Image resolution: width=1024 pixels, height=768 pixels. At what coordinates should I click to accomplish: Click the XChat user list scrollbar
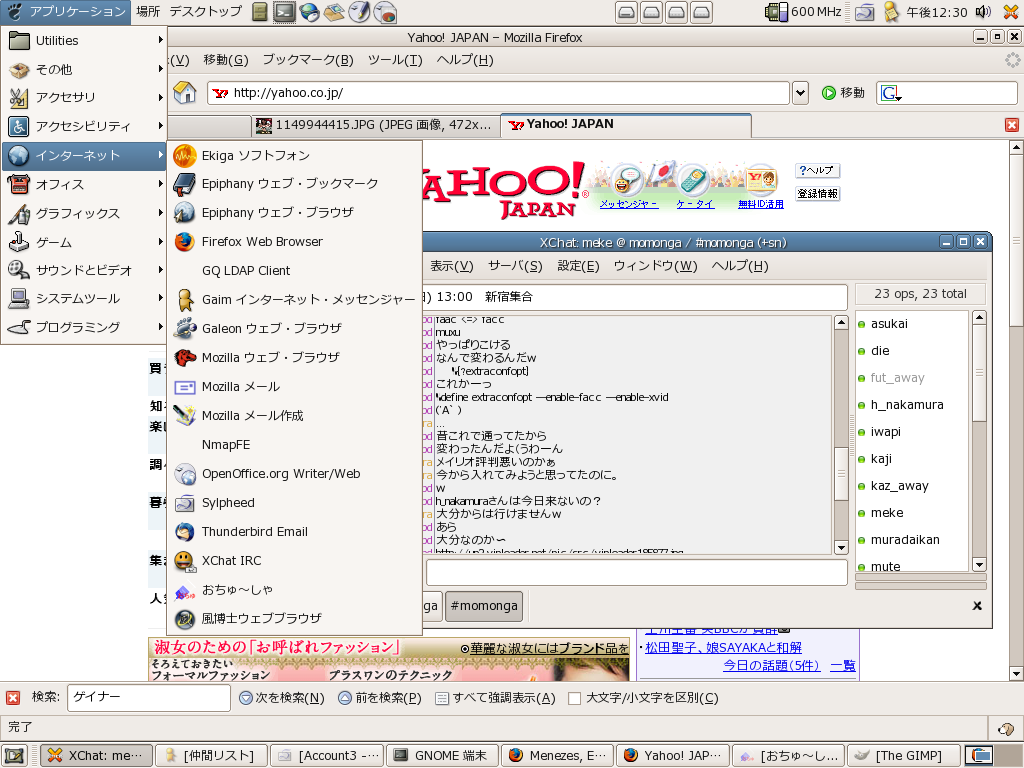[979, 440]
